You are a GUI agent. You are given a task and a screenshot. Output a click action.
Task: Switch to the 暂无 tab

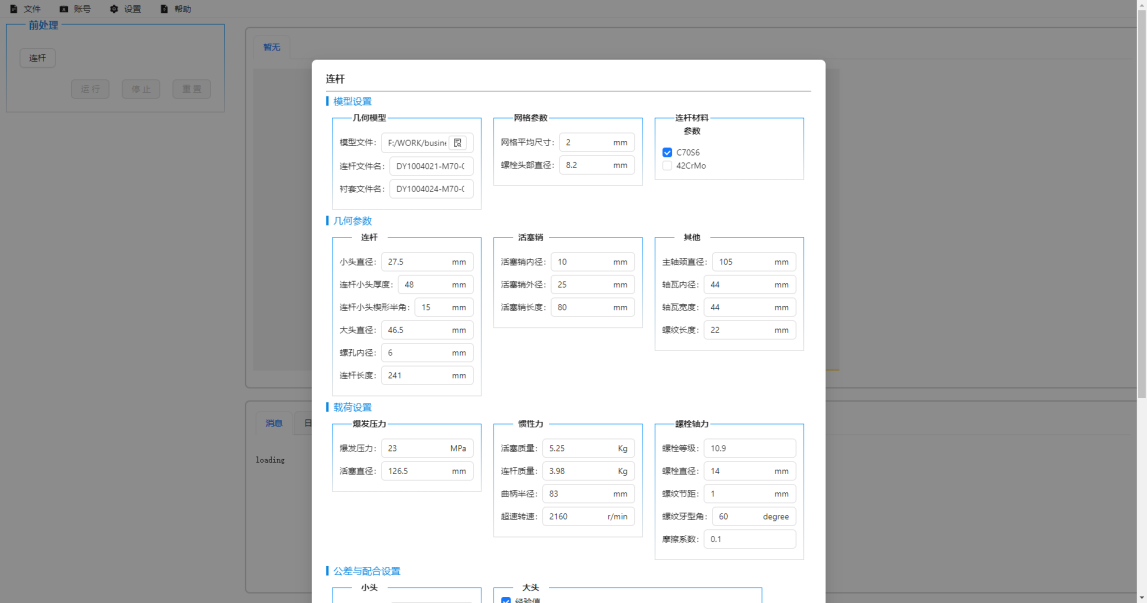click(272, 47)
